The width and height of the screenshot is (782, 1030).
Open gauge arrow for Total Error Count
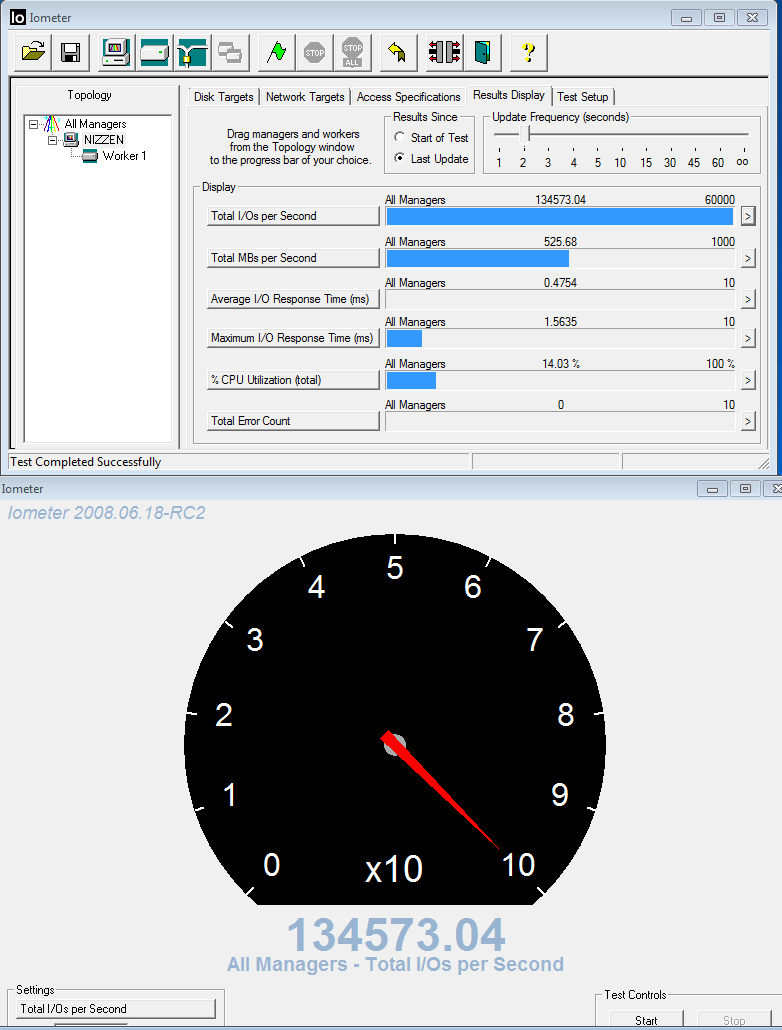[x=748, y=421]
